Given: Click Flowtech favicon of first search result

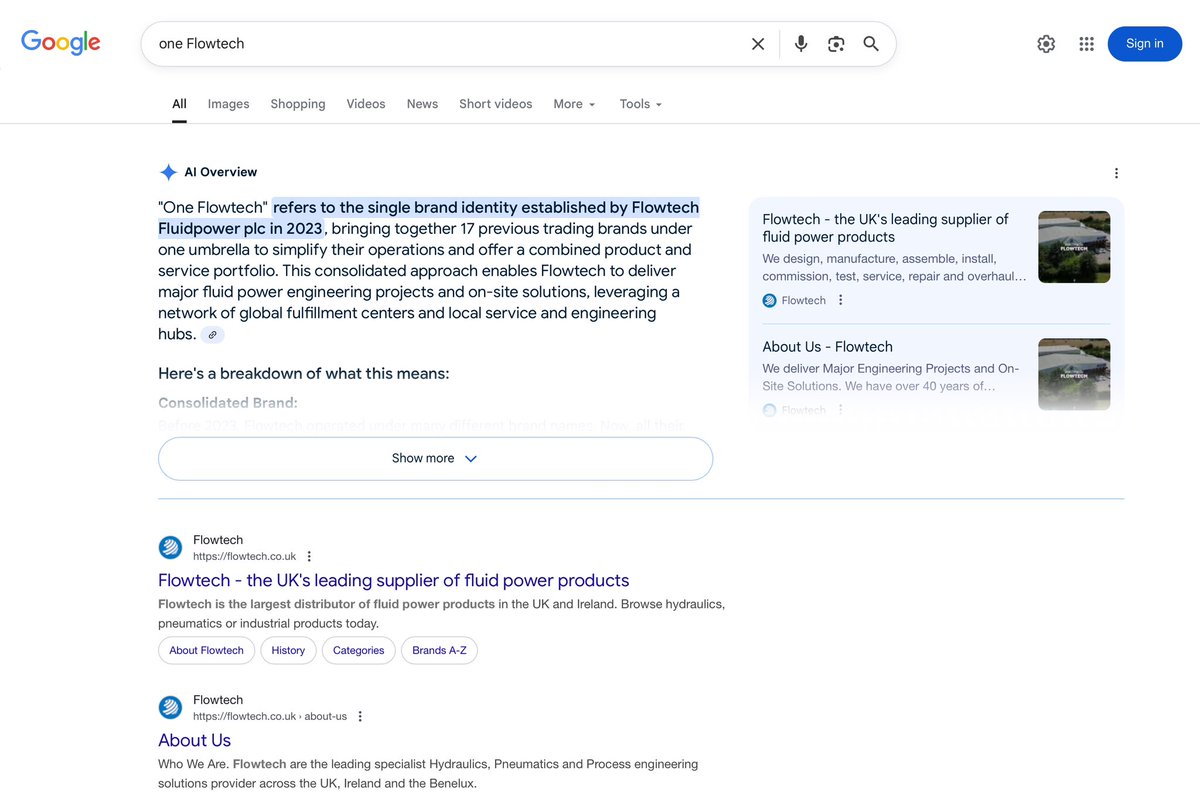Looking at the screenshot, I should (171, 547).
